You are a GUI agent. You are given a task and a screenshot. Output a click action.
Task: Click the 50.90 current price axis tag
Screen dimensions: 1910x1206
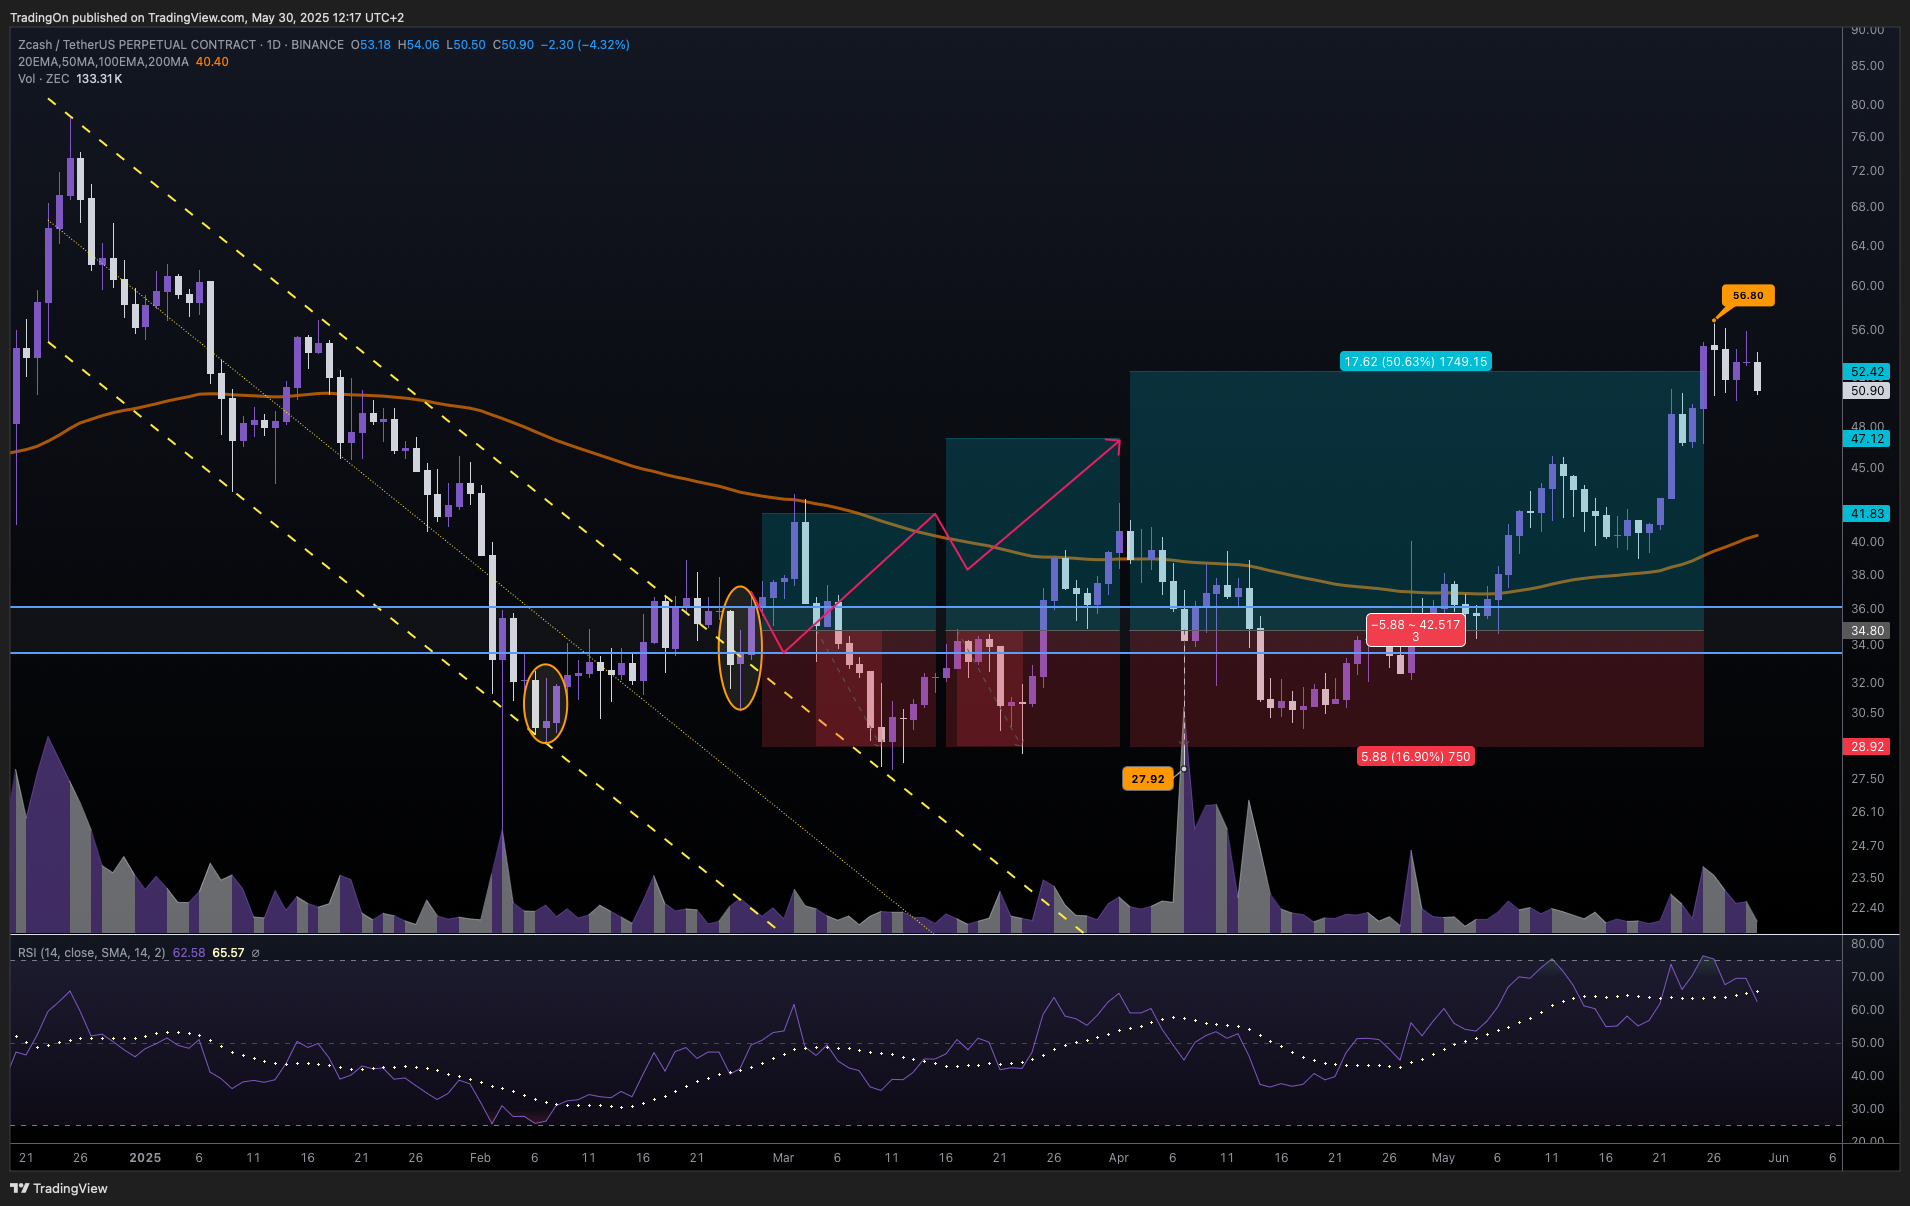pos(1867,391)
